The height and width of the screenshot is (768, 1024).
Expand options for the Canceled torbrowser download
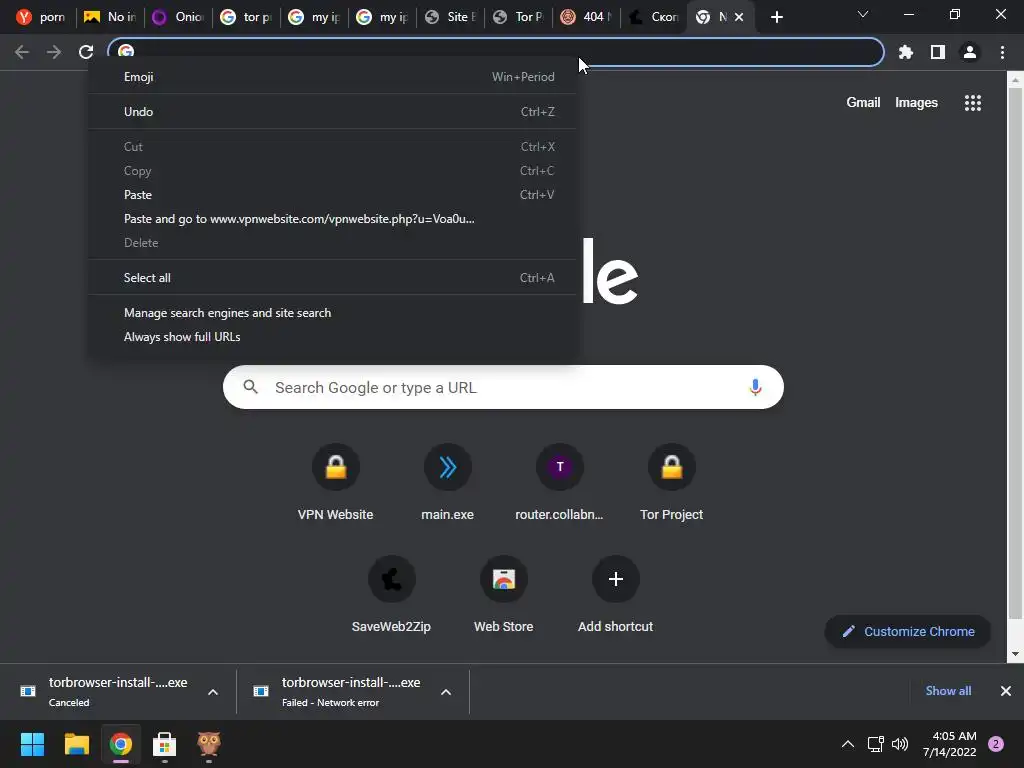click(x=213, y=692)
